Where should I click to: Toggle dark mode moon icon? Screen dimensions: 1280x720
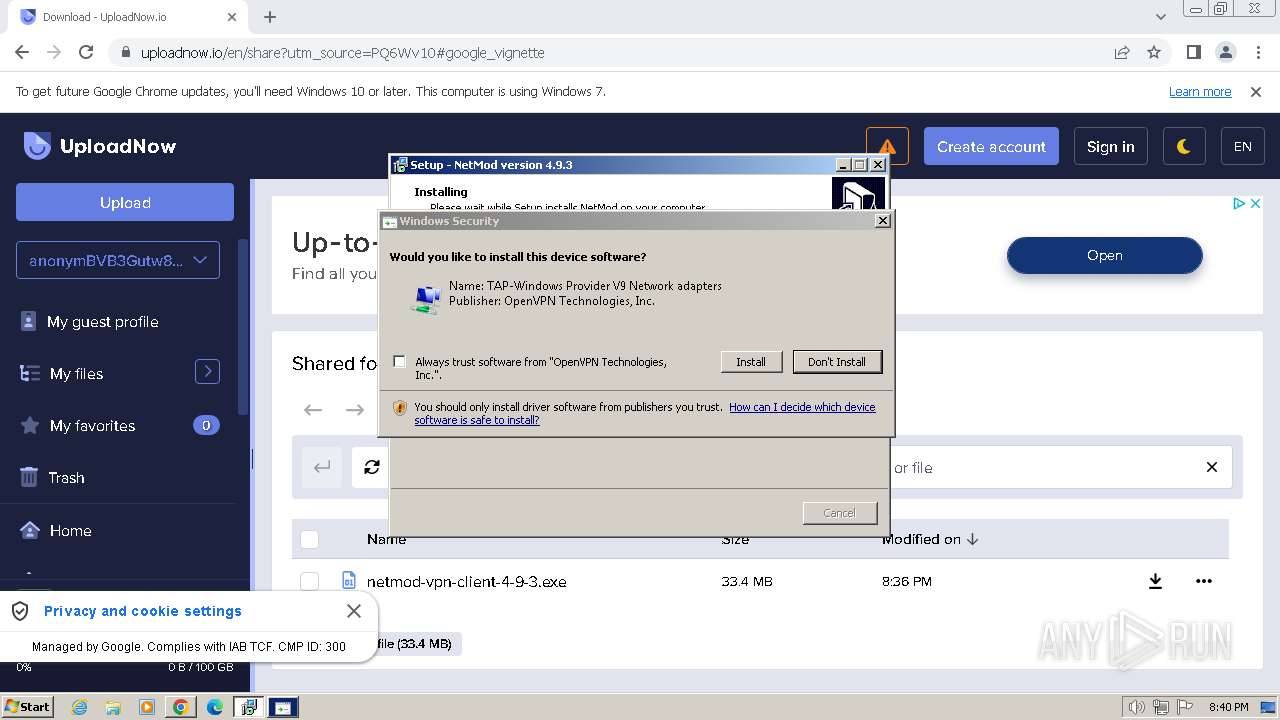[1184, 146]
